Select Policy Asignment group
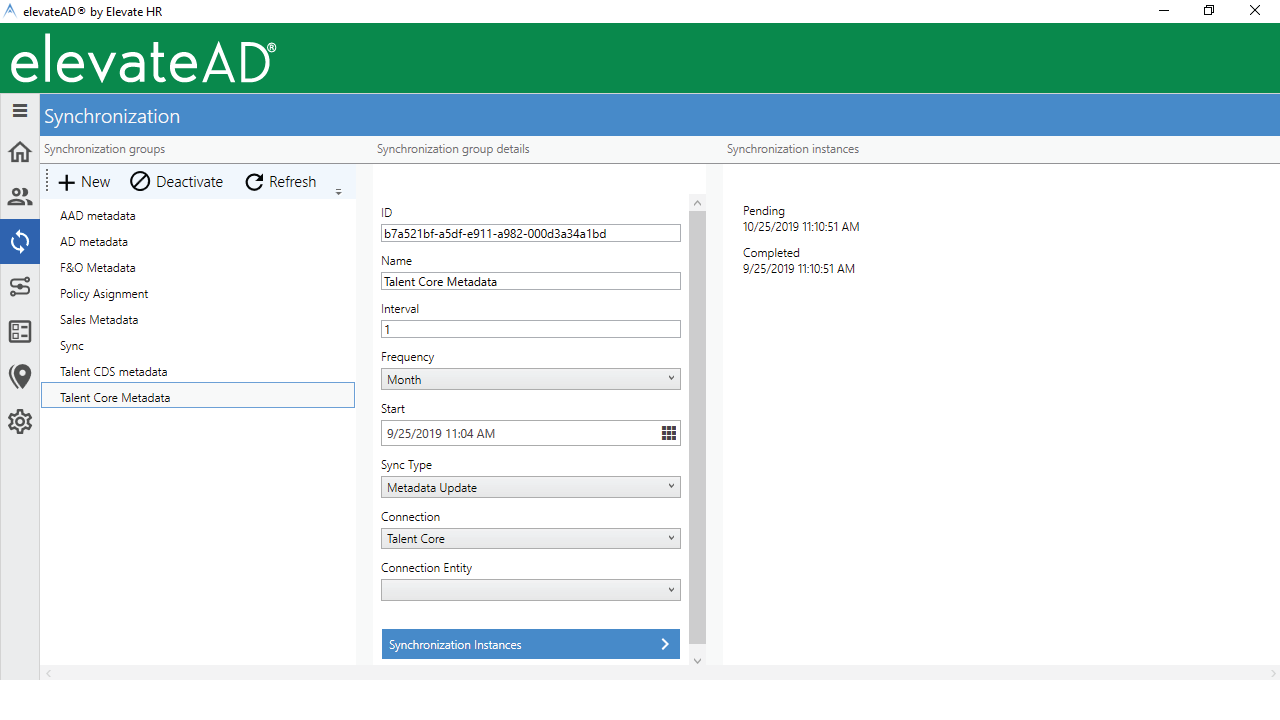 click(198, 294)
